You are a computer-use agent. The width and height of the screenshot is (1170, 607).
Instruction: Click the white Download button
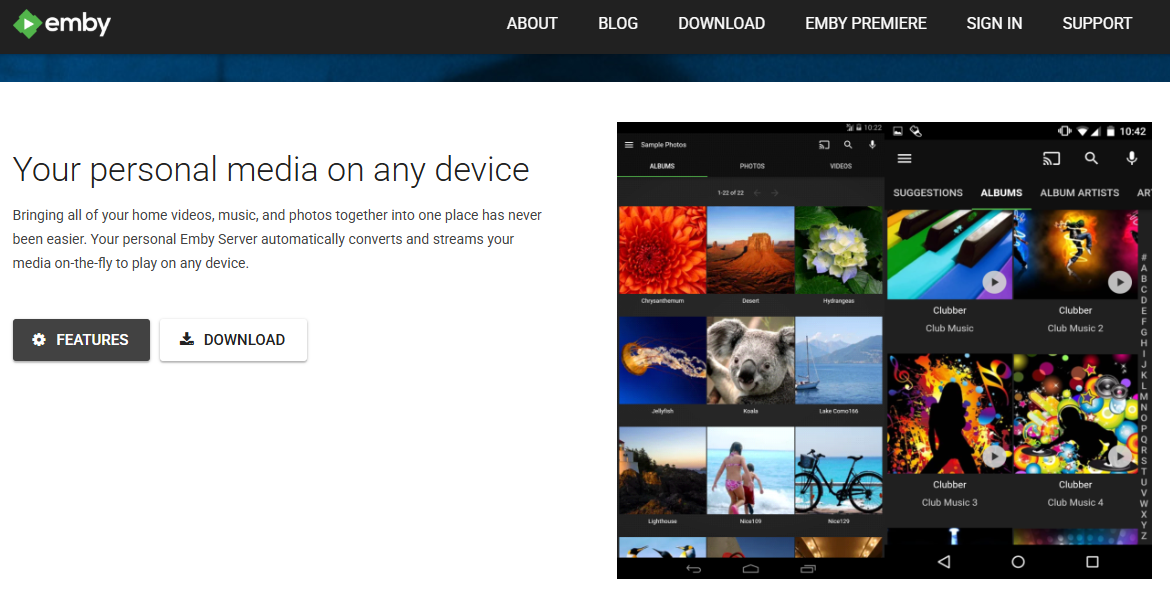pos(233,340)
